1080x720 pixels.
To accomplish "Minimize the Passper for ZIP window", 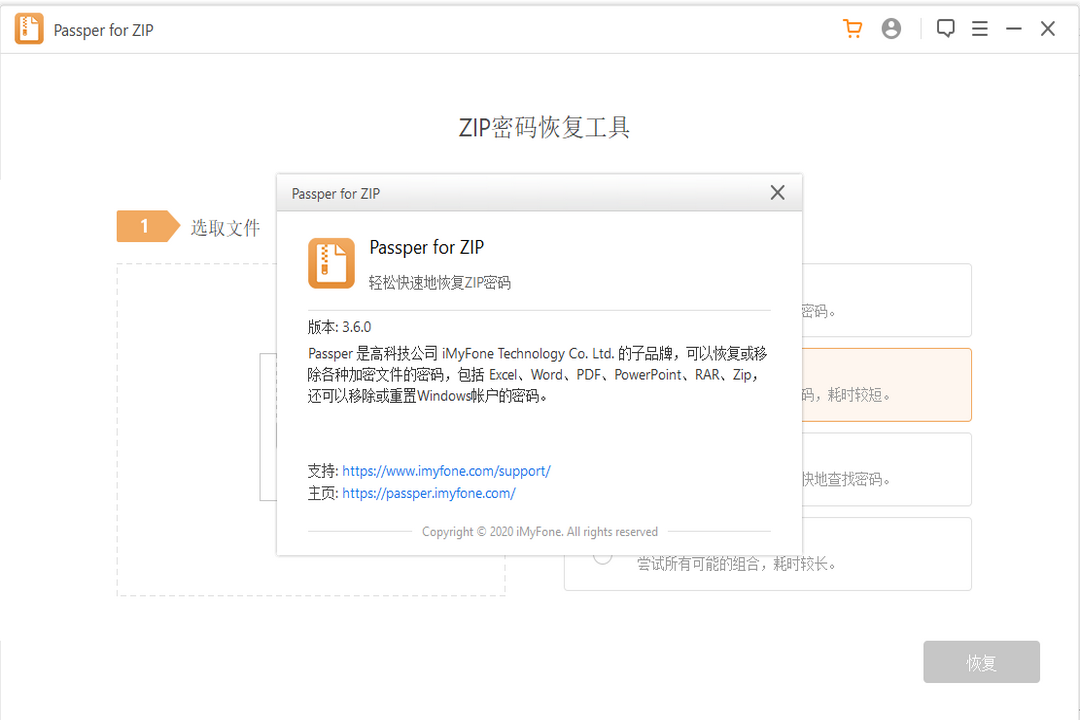I will (x=1013, y=28).
